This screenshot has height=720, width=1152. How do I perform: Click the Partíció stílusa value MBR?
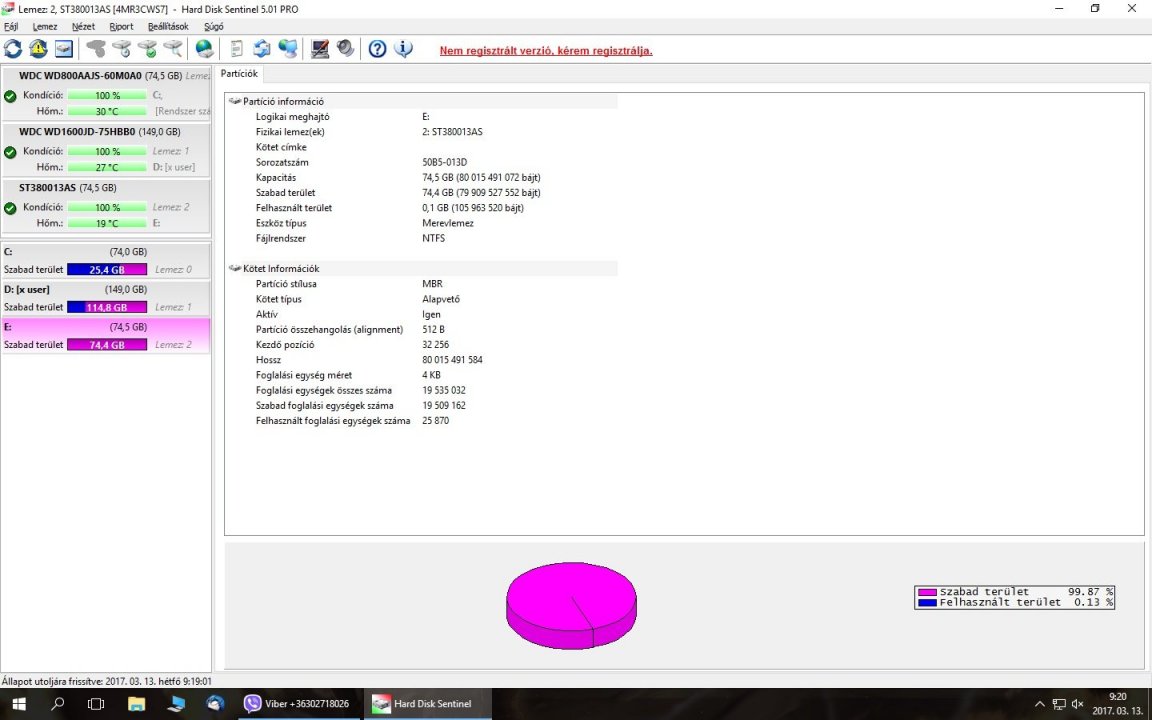point(432,284)
